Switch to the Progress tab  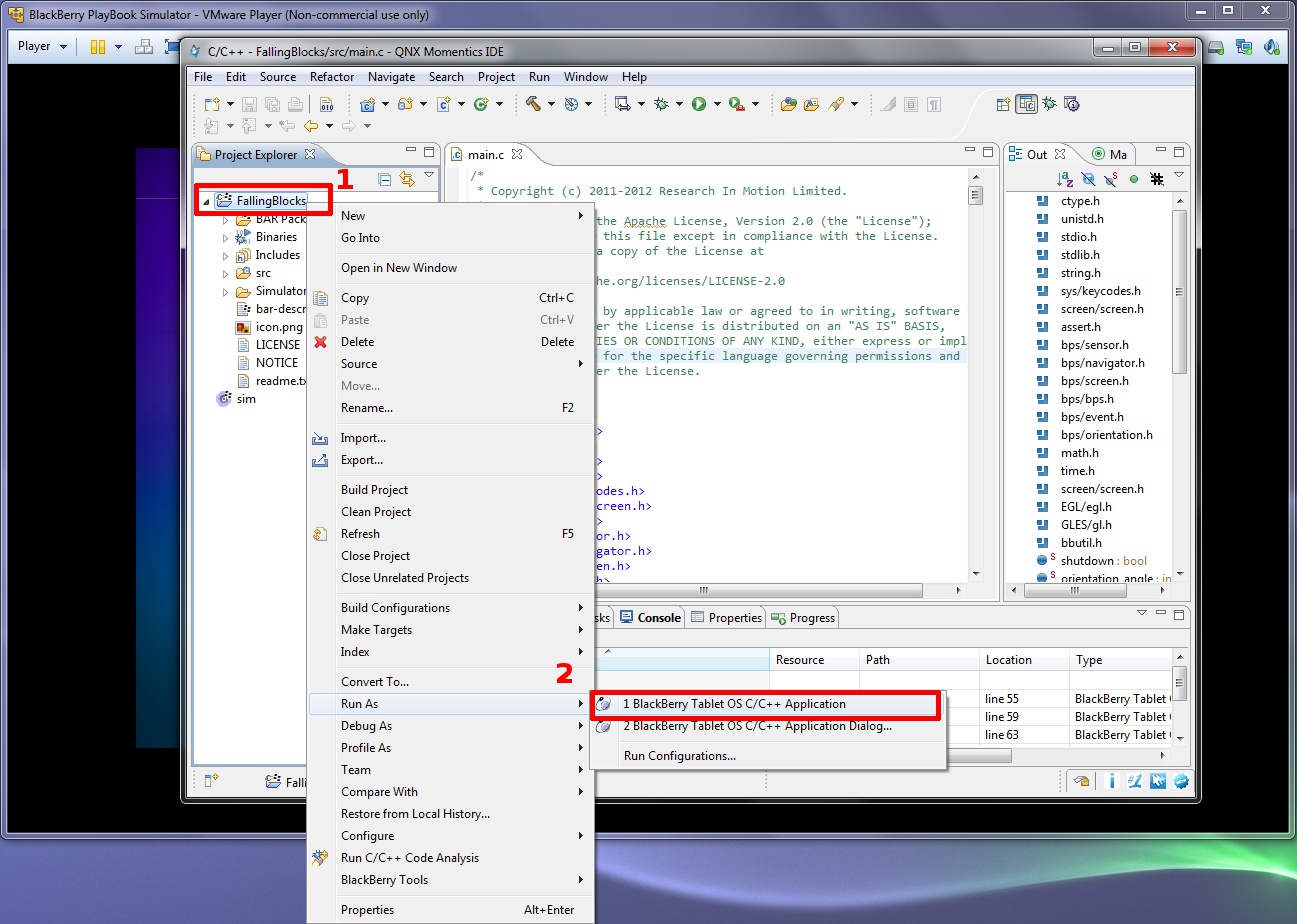[803, 618]
